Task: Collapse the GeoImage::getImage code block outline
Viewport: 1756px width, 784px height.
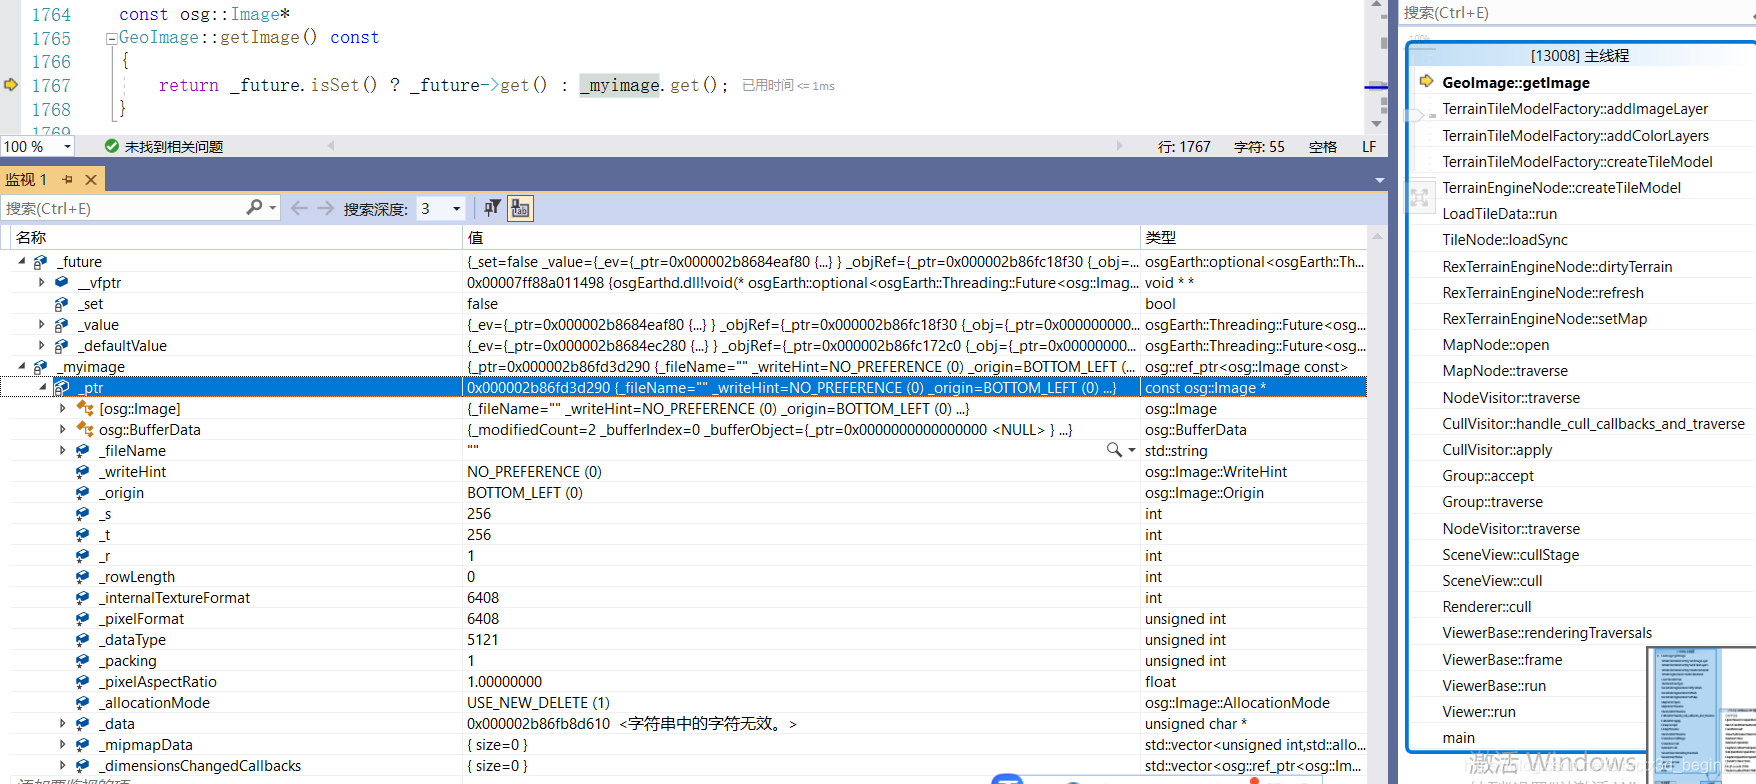Action: point(112,39)
